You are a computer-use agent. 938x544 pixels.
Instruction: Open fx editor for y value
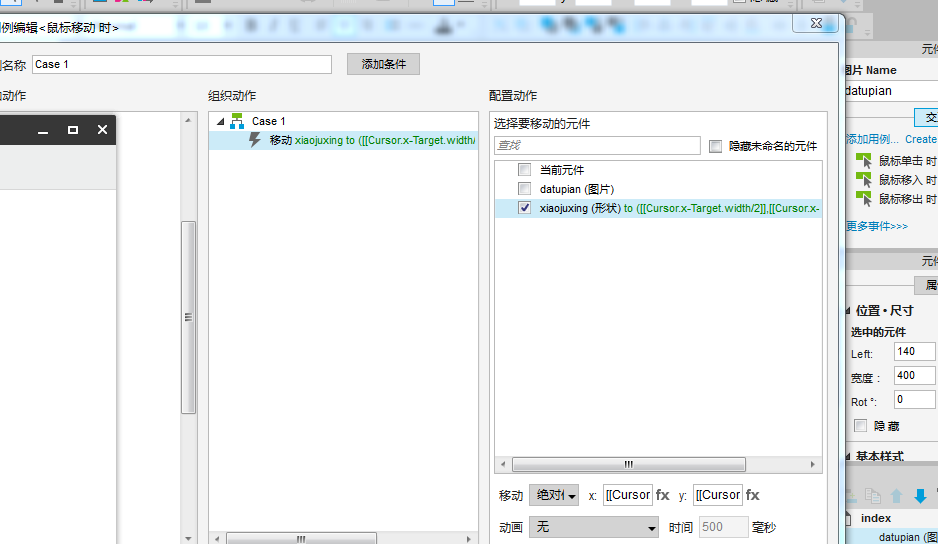(x=753, y=495)
